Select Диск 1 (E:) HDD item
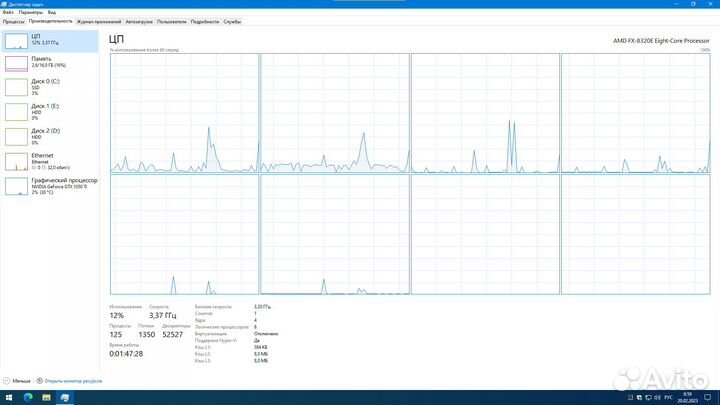The height and width of the screenshot is (405, 720). point(50,112)
